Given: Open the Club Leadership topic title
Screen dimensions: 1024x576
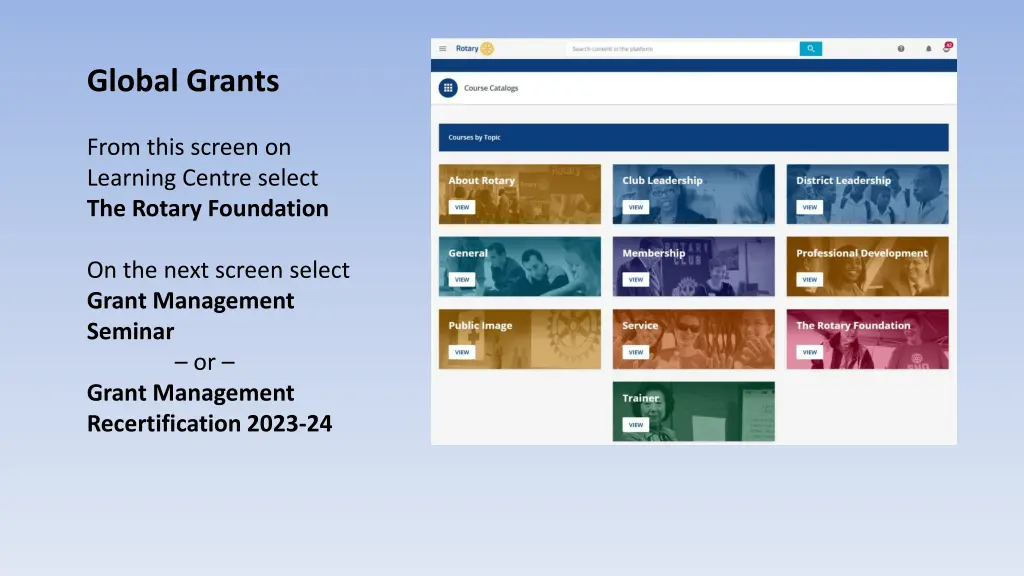Looking at the screenshot, I should click(x=662, y=180).
